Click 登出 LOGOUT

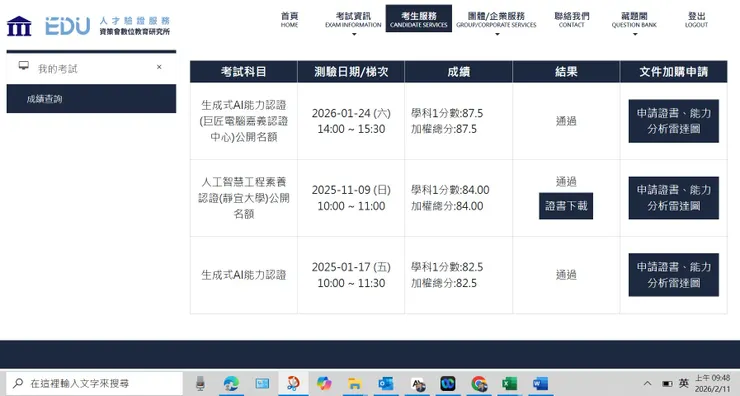click(x=696, y=19)
